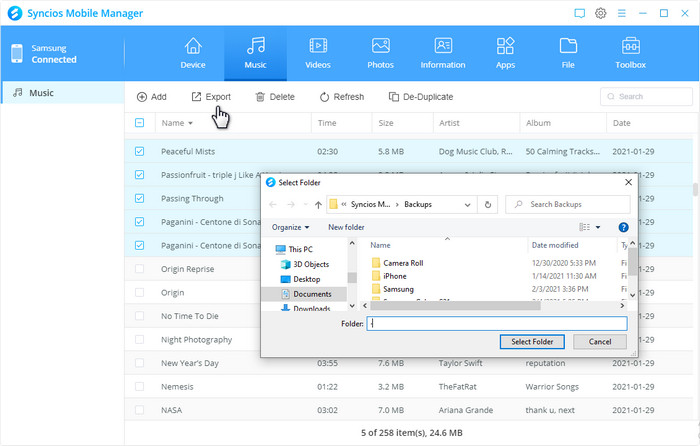Cancel the Select Folder dialog

pyautogui.click(x=600, y=342)
